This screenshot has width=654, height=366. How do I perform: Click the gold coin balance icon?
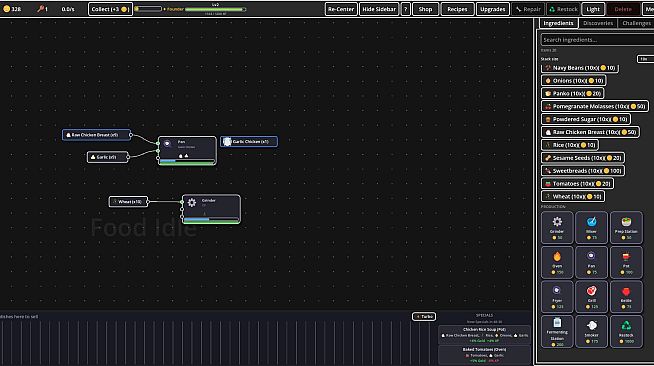6,9
